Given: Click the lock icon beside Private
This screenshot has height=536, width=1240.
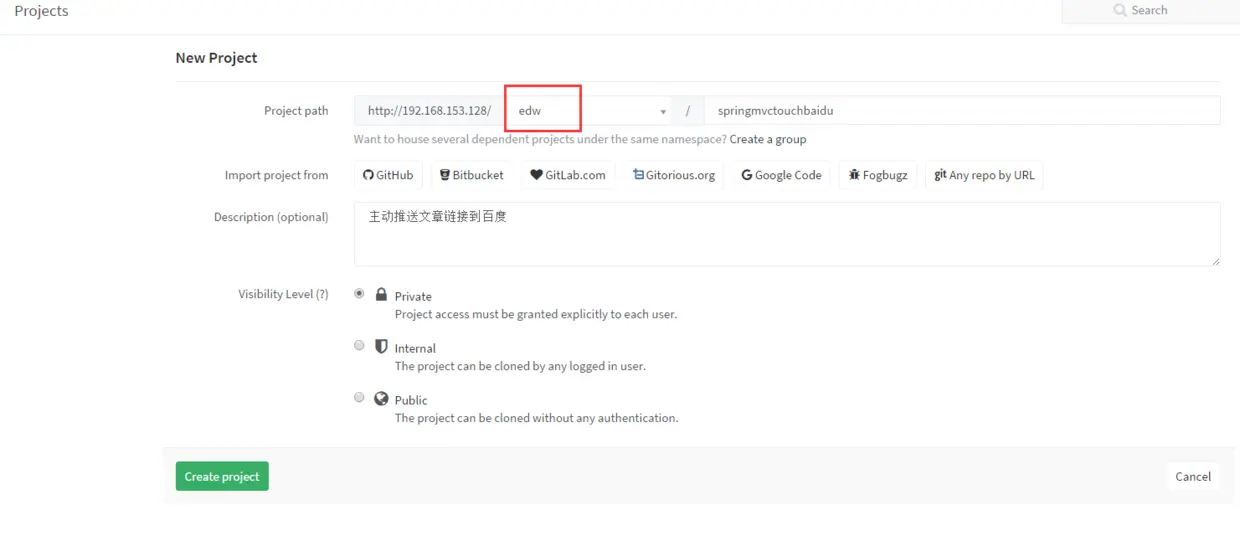Looking at the screenshot, I should coord(381,295).
